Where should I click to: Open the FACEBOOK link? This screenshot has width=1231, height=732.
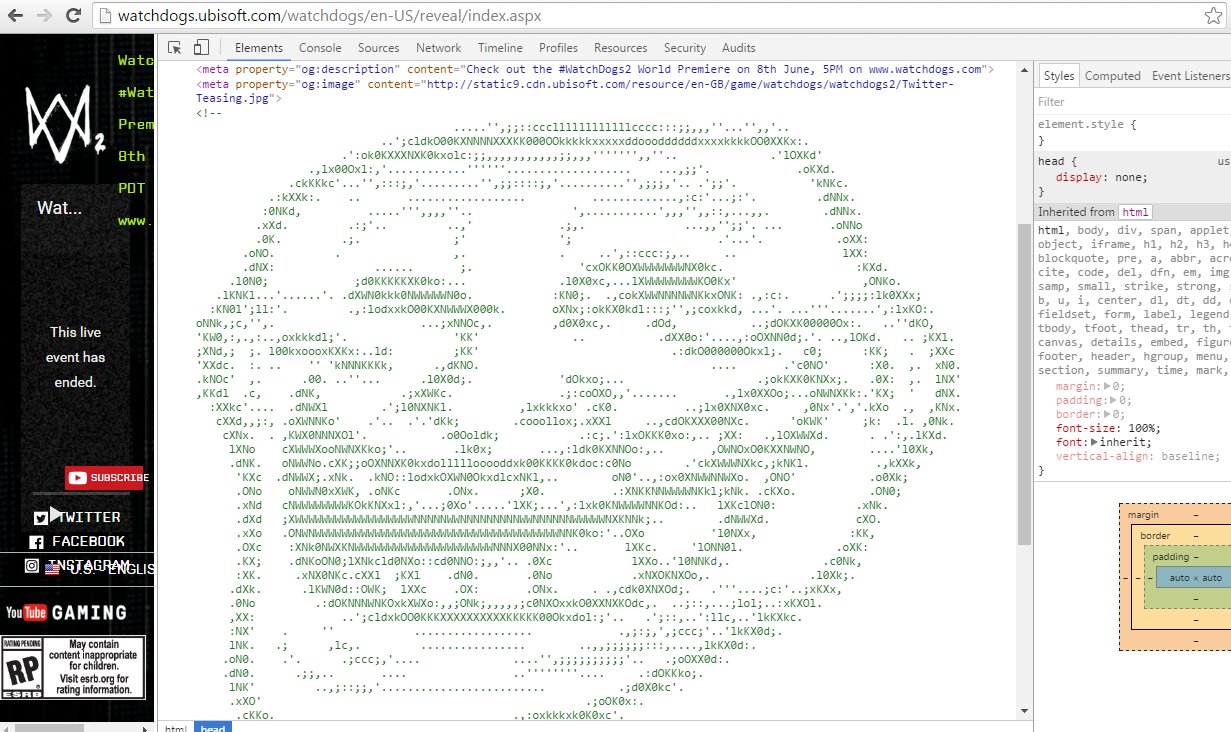point(88,542)
